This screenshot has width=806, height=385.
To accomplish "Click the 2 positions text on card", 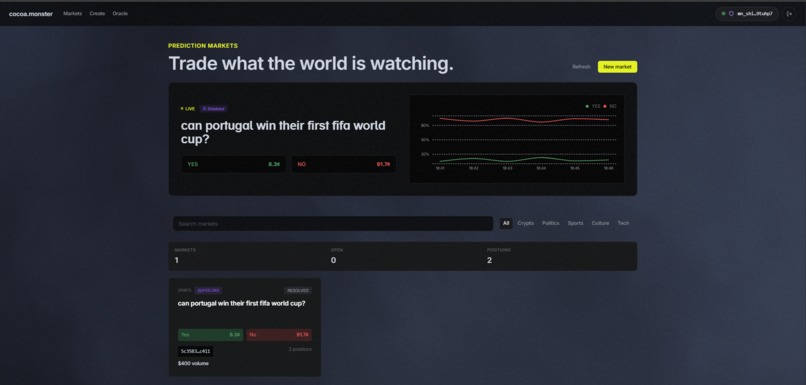I will [x=300, y=350].
